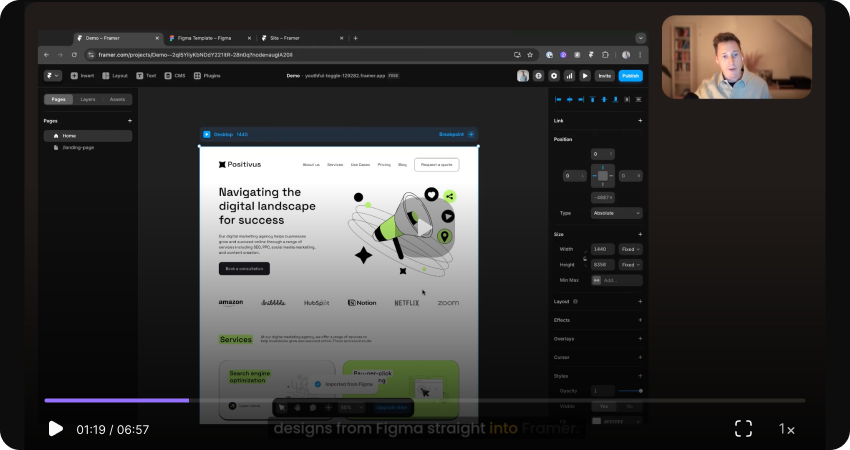The image size is (850, 450).
Task: Switch to the Layers tab
Action: point(88,99)
